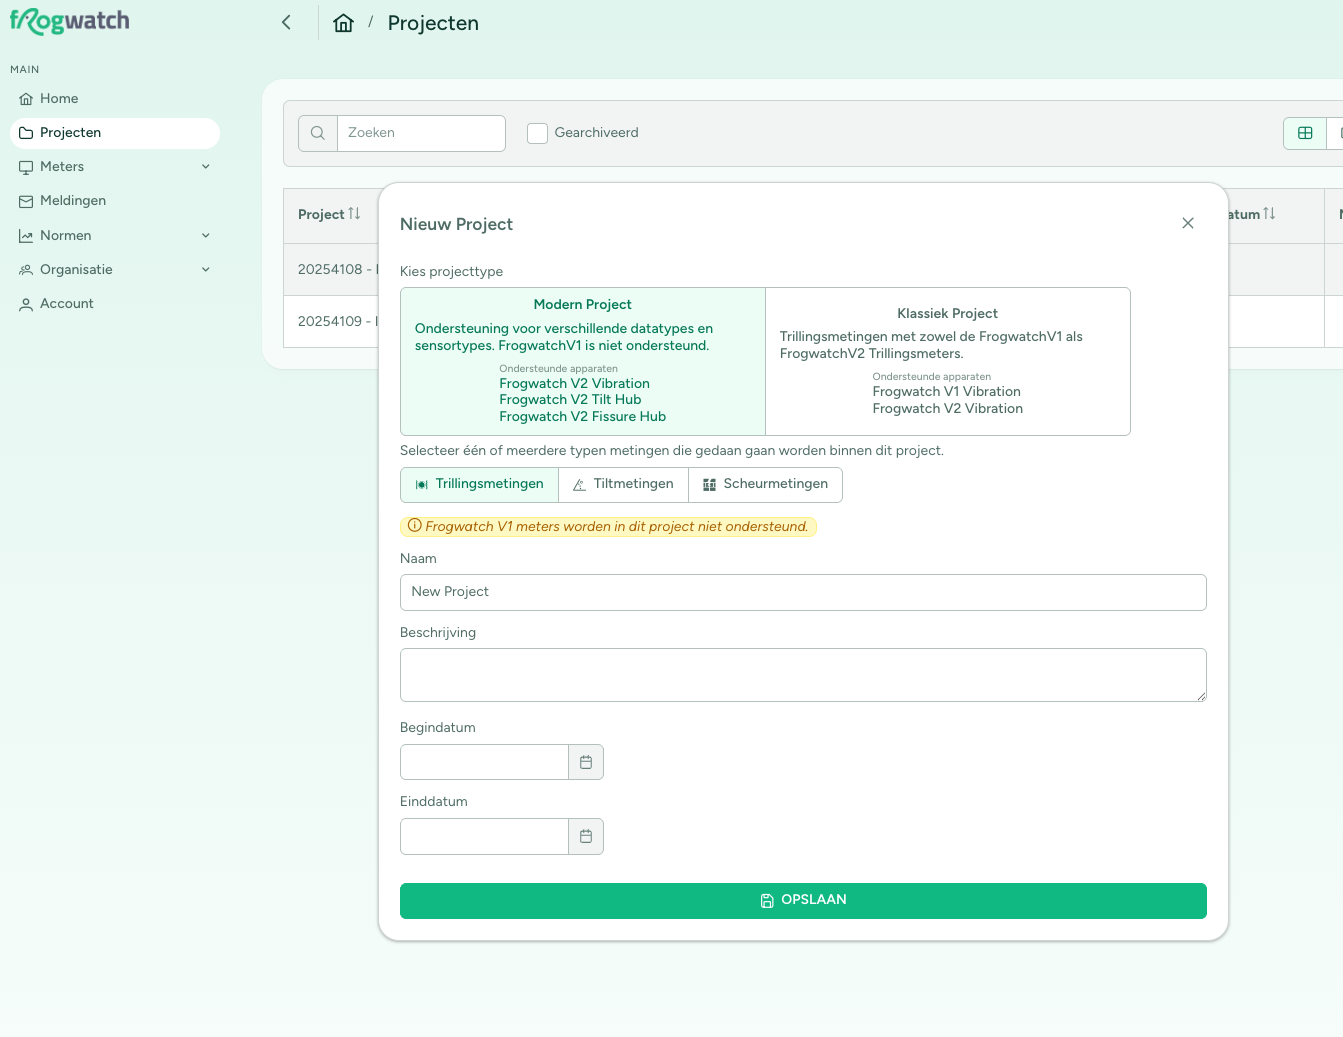
Task: Sort by Project column arrows
Action: point(354,214)
